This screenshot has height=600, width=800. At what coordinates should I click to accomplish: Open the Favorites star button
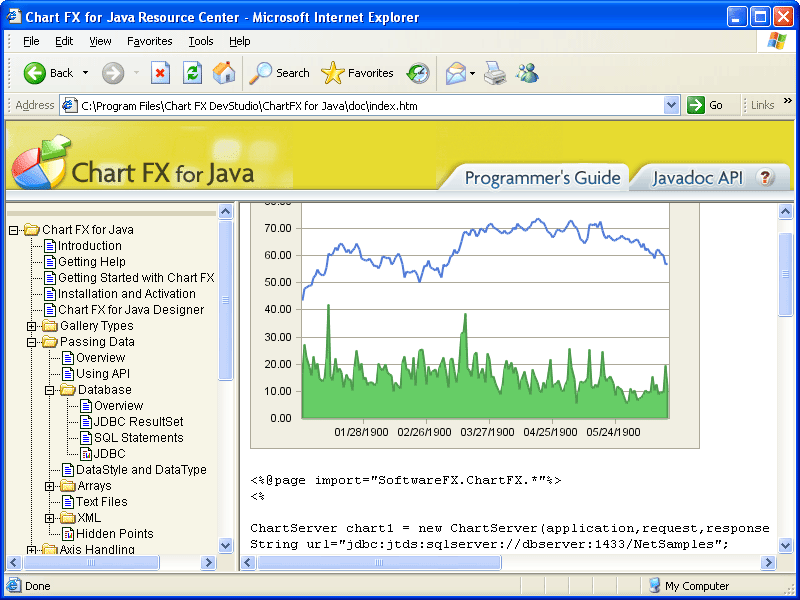coord(357,73)
